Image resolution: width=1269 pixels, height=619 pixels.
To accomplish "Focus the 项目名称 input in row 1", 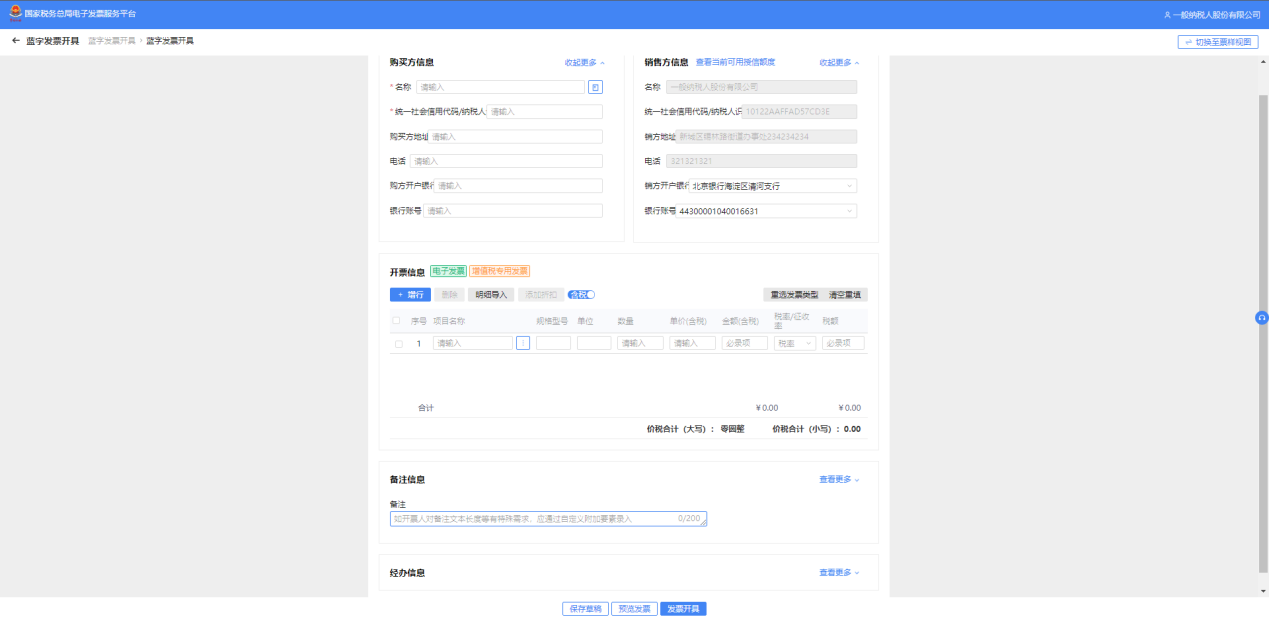I will pyautogui.click(x=473, y=343).
